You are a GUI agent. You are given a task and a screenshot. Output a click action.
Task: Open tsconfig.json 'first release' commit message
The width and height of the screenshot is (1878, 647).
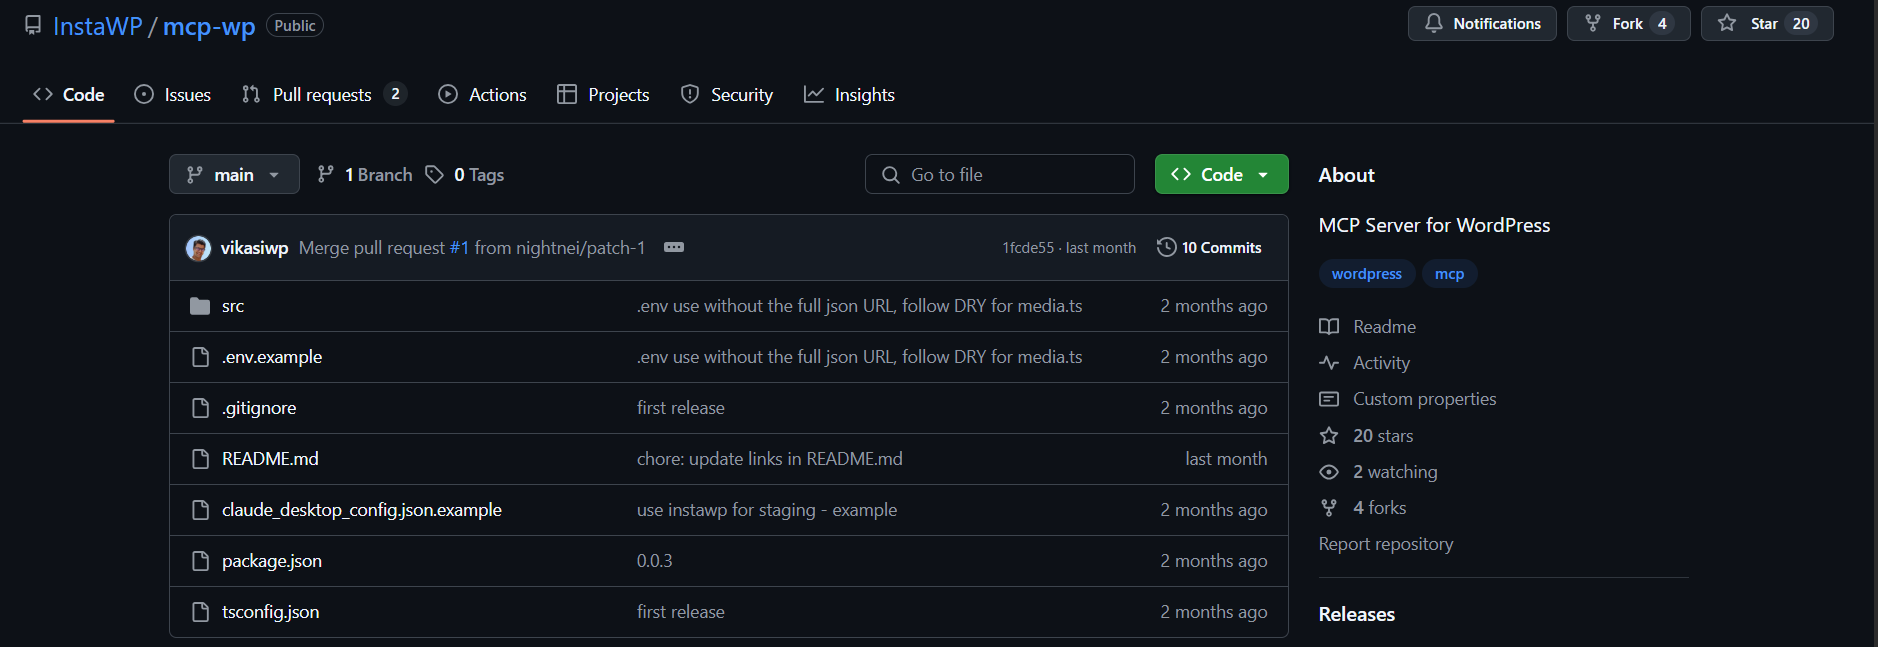[x=681, y=612]
